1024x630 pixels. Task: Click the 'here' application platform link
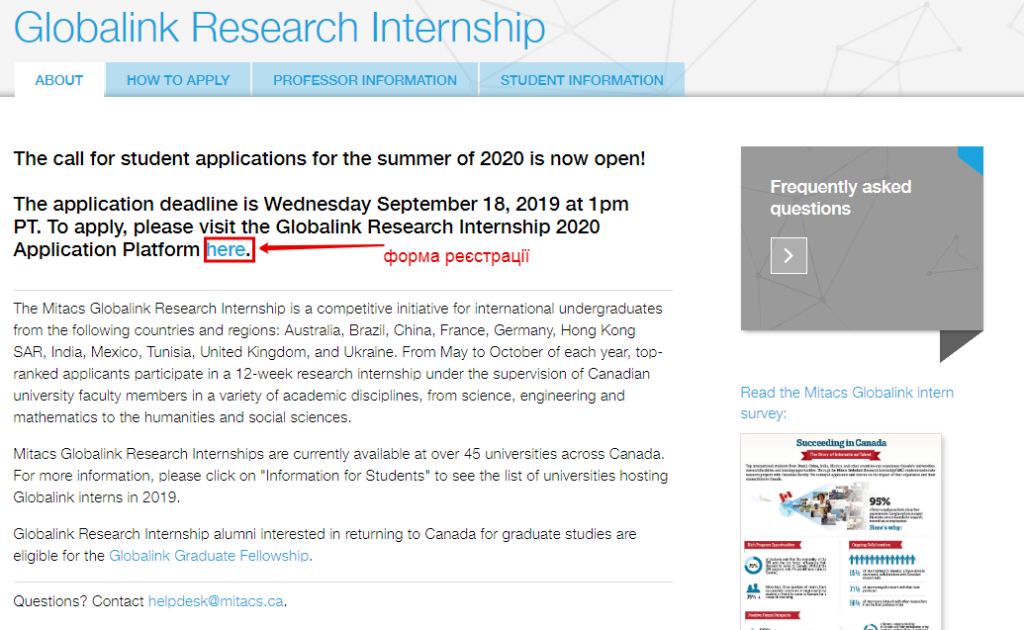click(226, 249)
